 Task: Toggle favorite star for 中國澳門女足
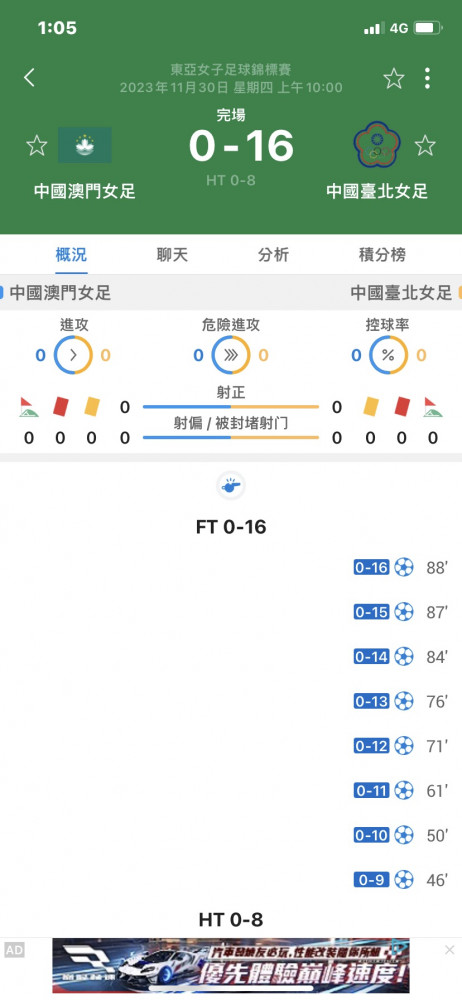pos(37,145)
